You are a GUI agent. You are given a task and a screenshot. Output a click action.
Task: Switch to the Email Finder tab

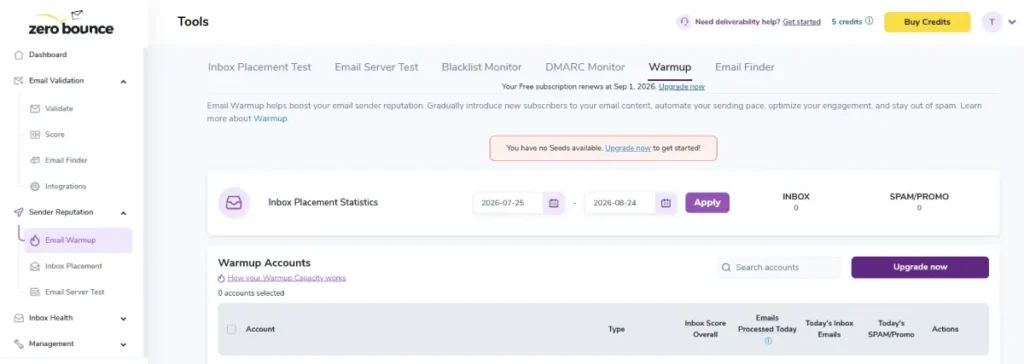tap(745, 67)
